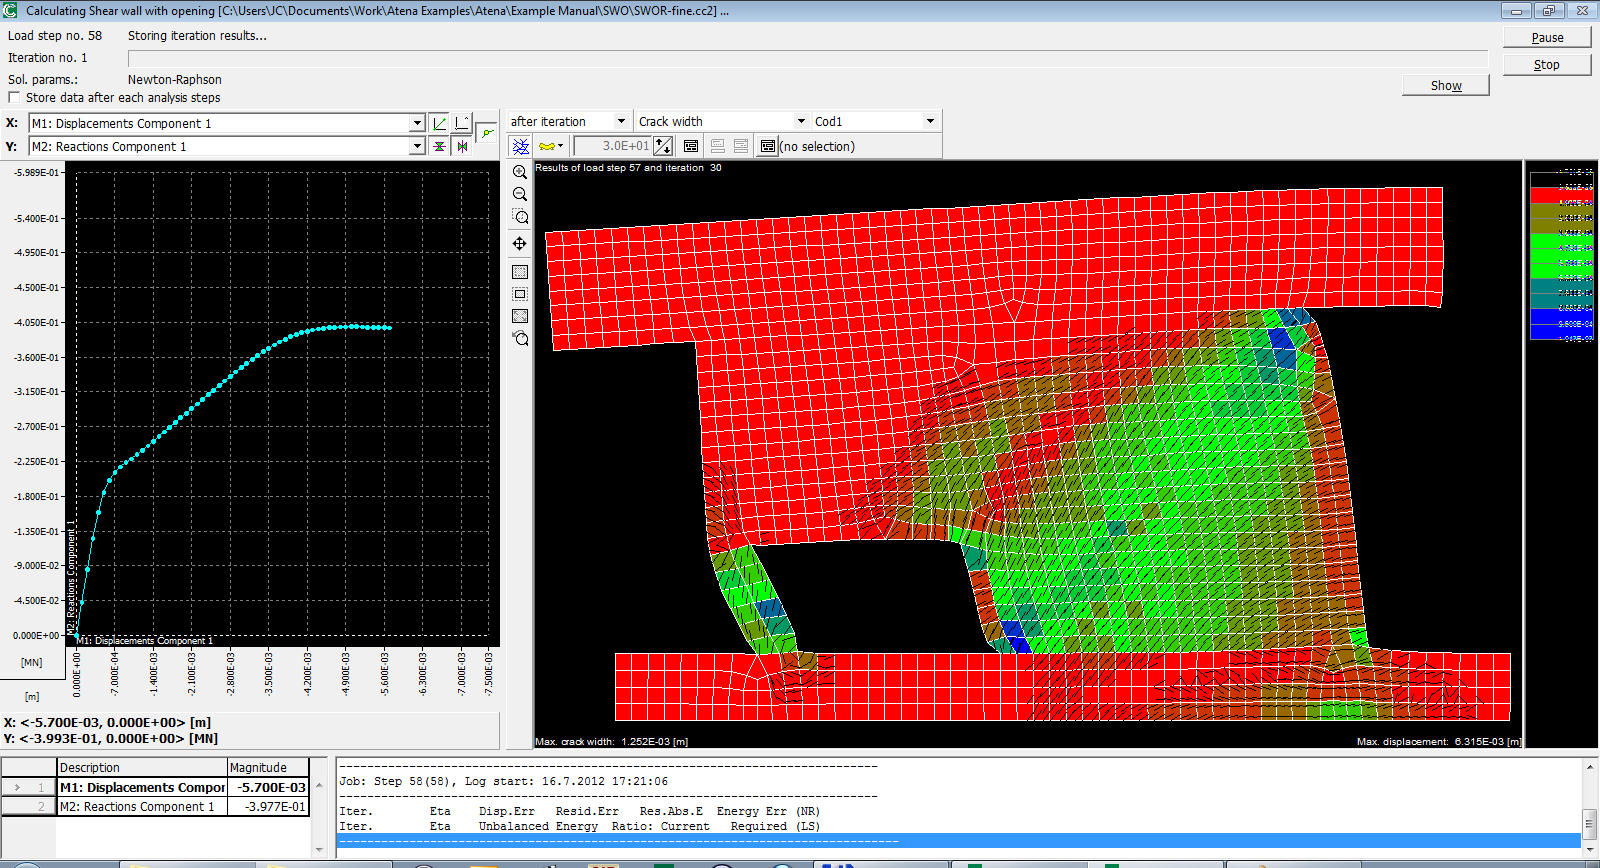Activate the pan move arrows tool
The width and height of the screenshot is (1600, 868).
pyautogui.click(x=520, y=243)
